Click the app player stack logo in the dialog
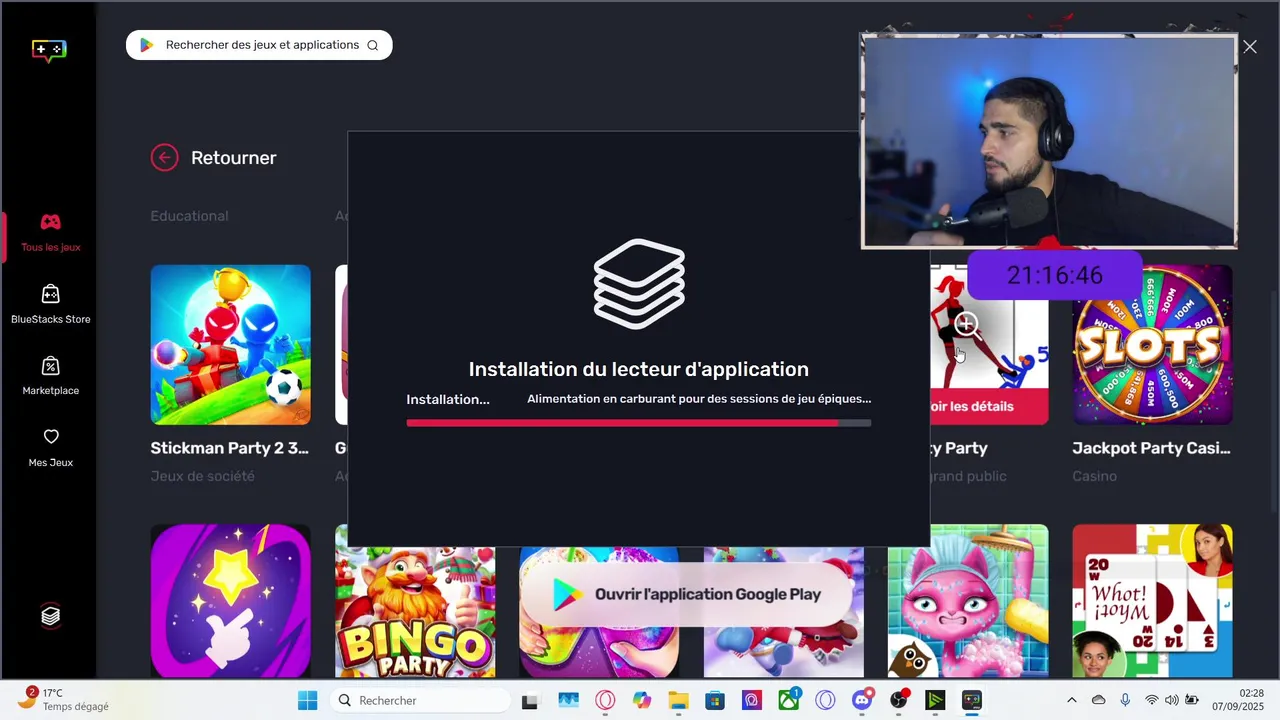The image size is (1280, 720). point(639,284)
